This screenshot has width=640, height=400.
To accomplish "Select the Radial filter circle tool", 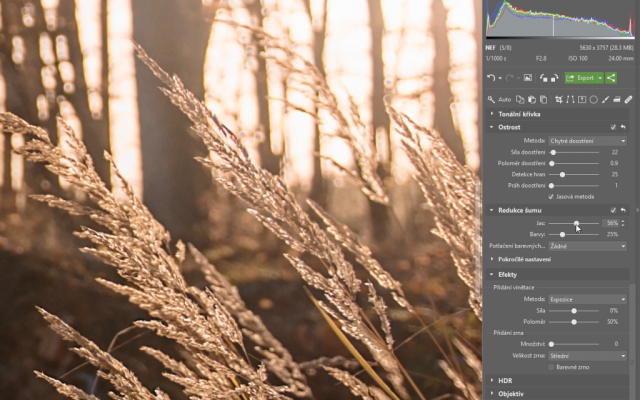I will [x=593, y=99].
